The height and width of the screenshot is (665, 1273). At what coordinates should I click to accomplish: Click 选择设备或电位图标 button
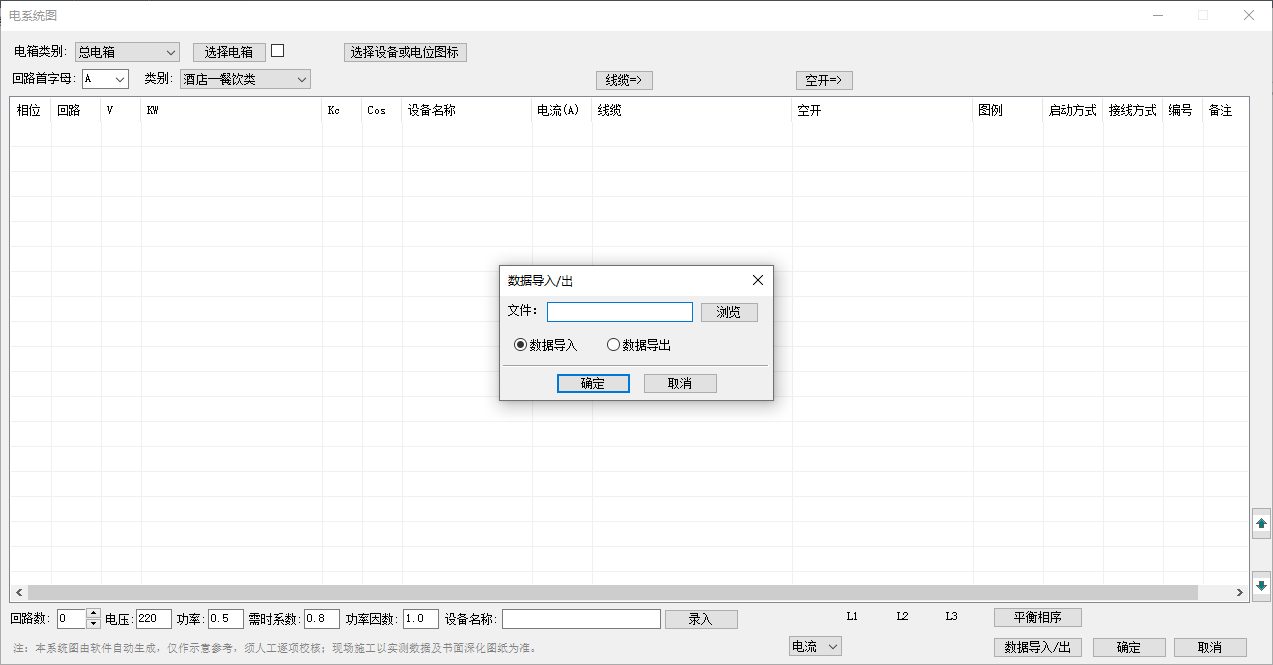click(x=405, y=52)
